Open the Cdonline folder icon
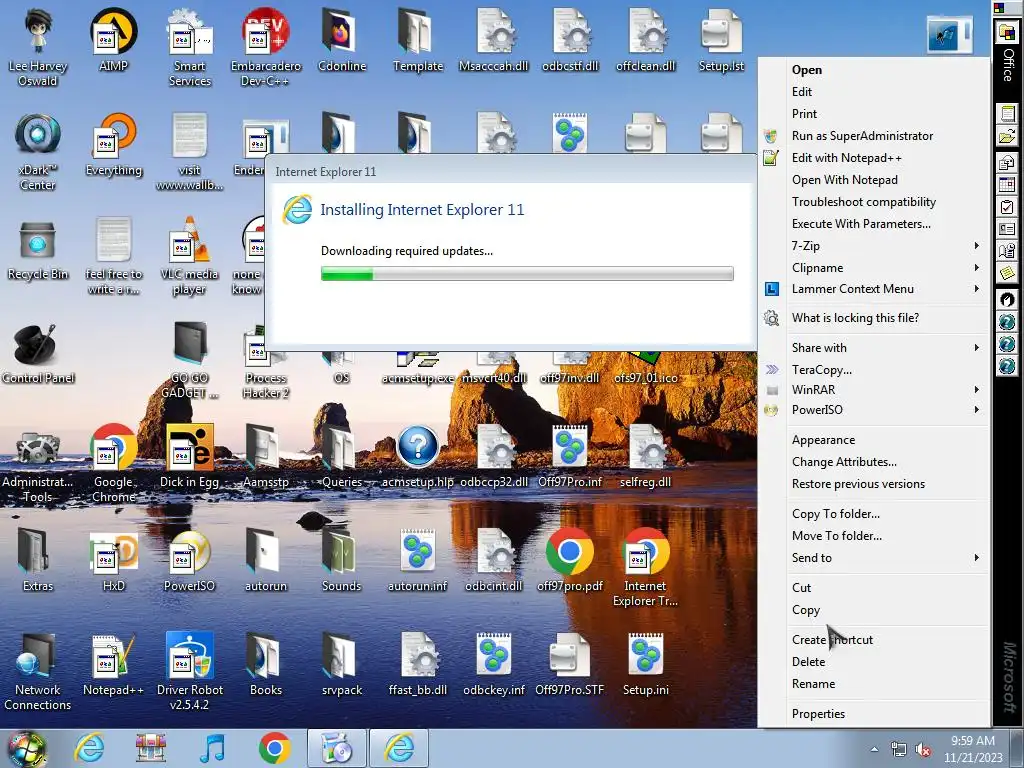The width and height of the screenshot is (1024, 768). tap(342, 40)
